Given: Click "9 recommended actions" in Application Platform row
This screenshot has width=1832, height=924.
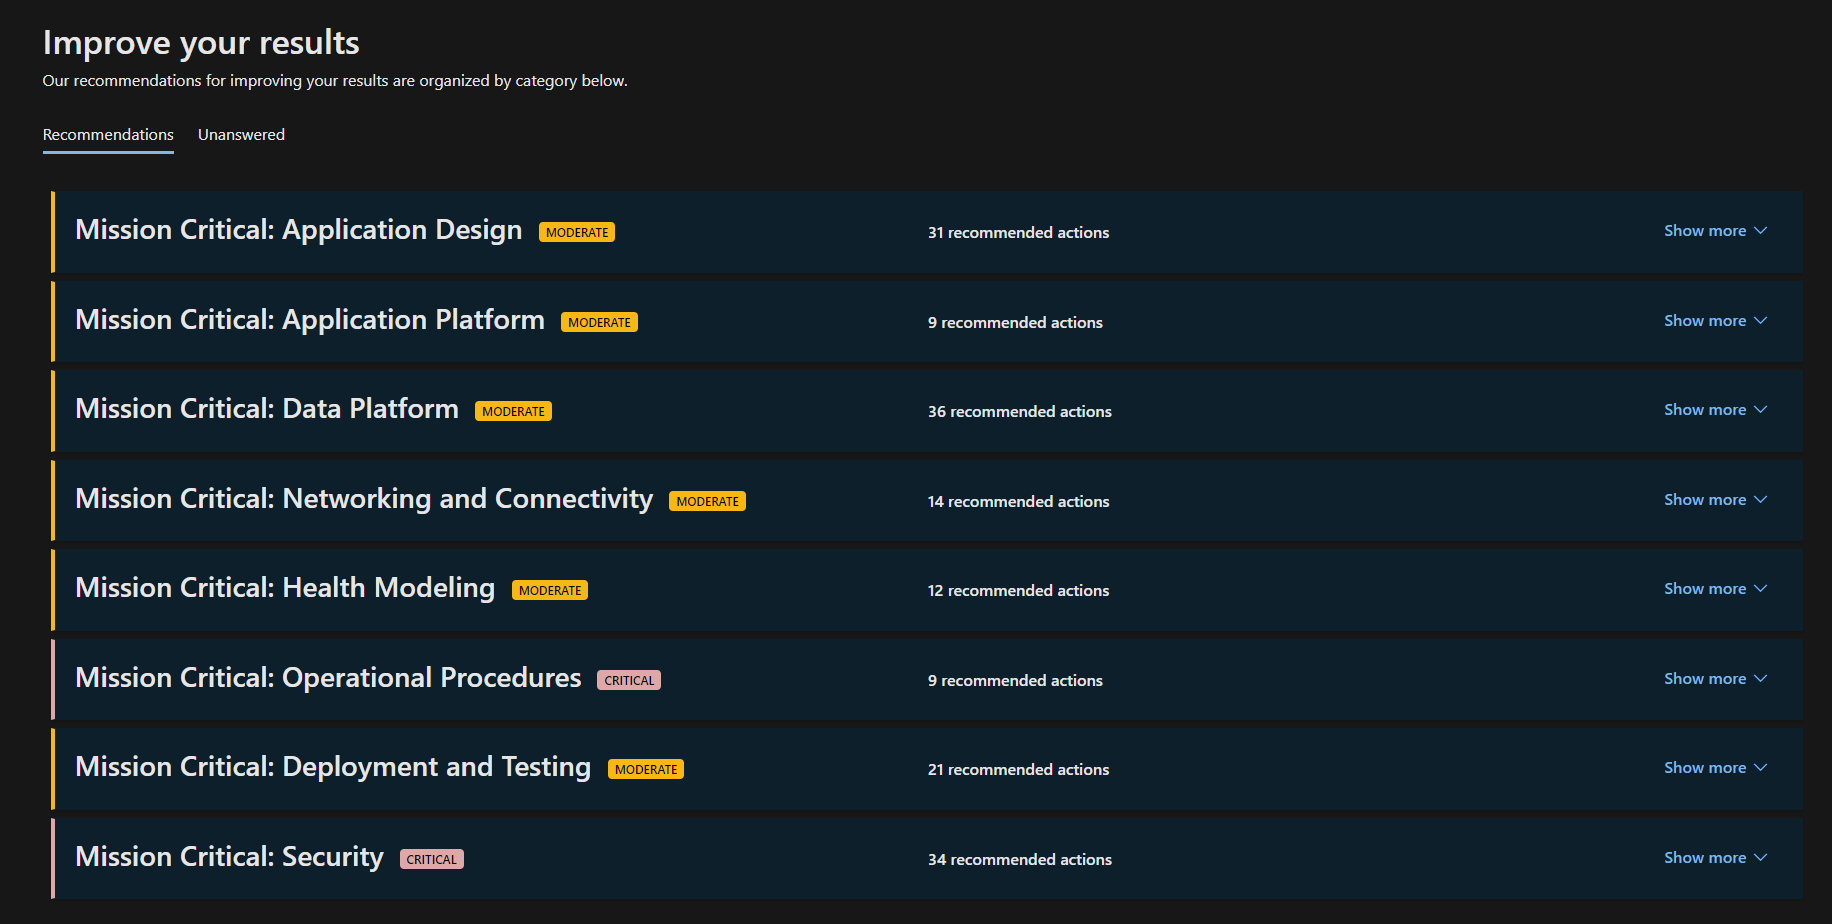Looking at the screenshot, I should 1015,322.
